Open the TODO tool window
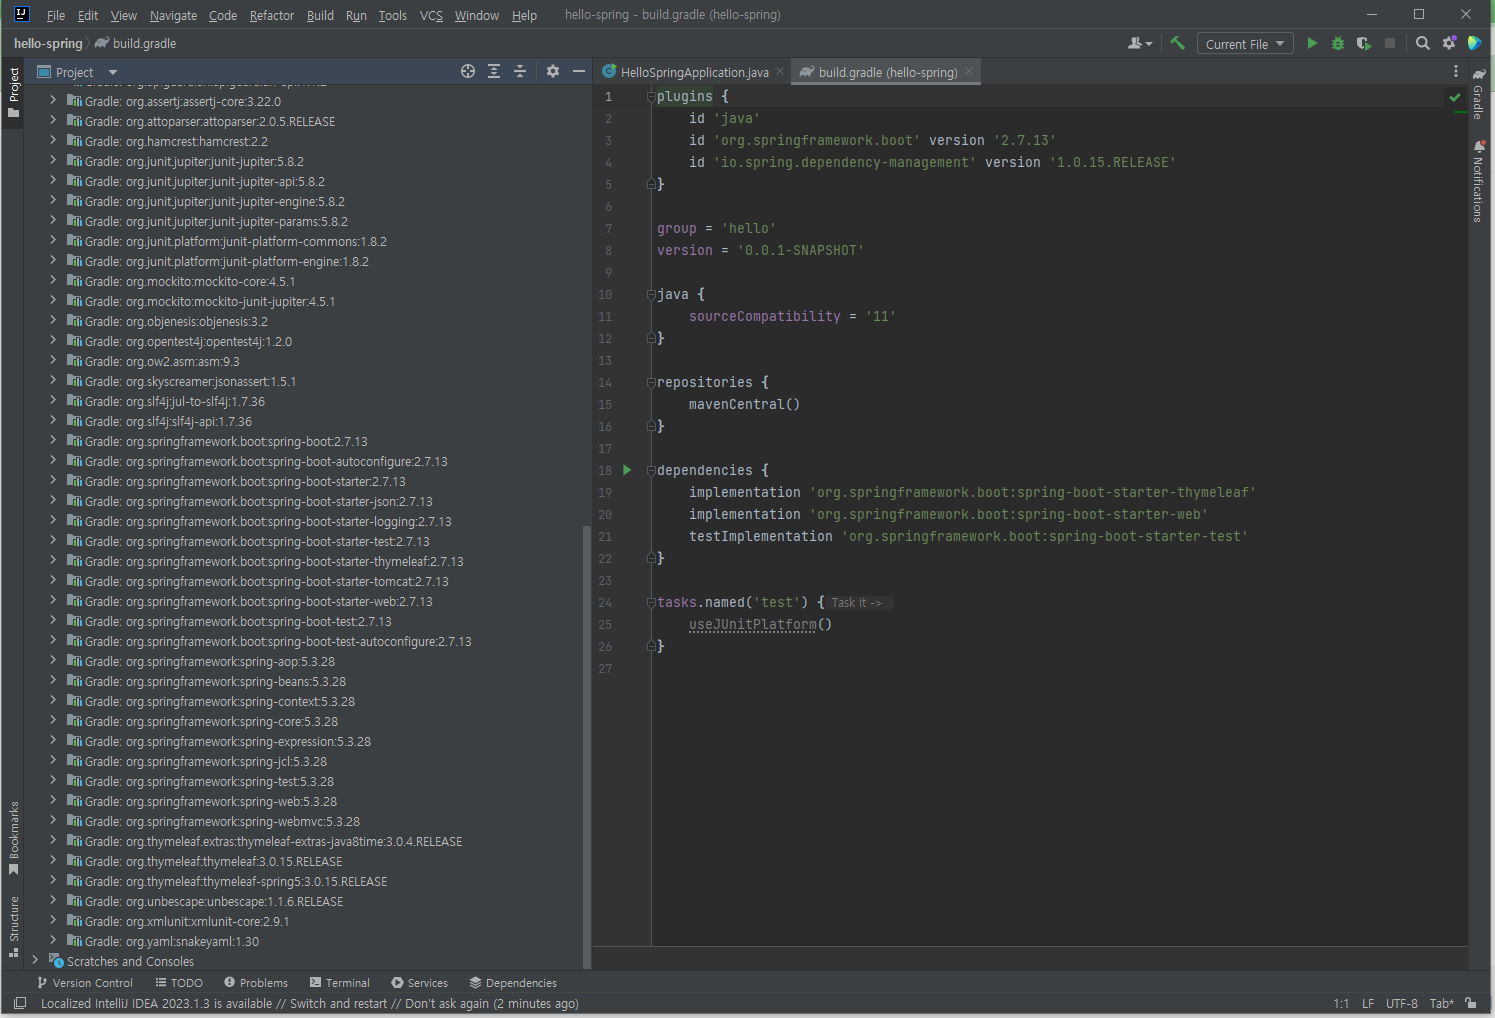 click(x=179, y=983)
